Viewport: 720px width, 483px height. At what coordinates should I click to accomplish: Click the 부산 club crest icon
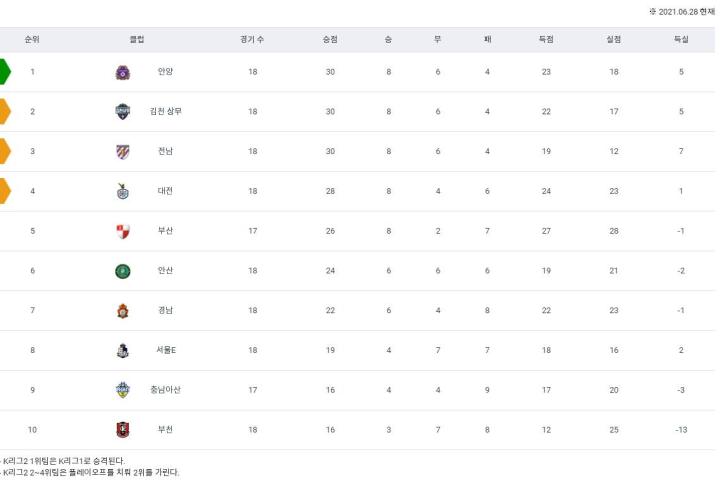tap(123, 231)
